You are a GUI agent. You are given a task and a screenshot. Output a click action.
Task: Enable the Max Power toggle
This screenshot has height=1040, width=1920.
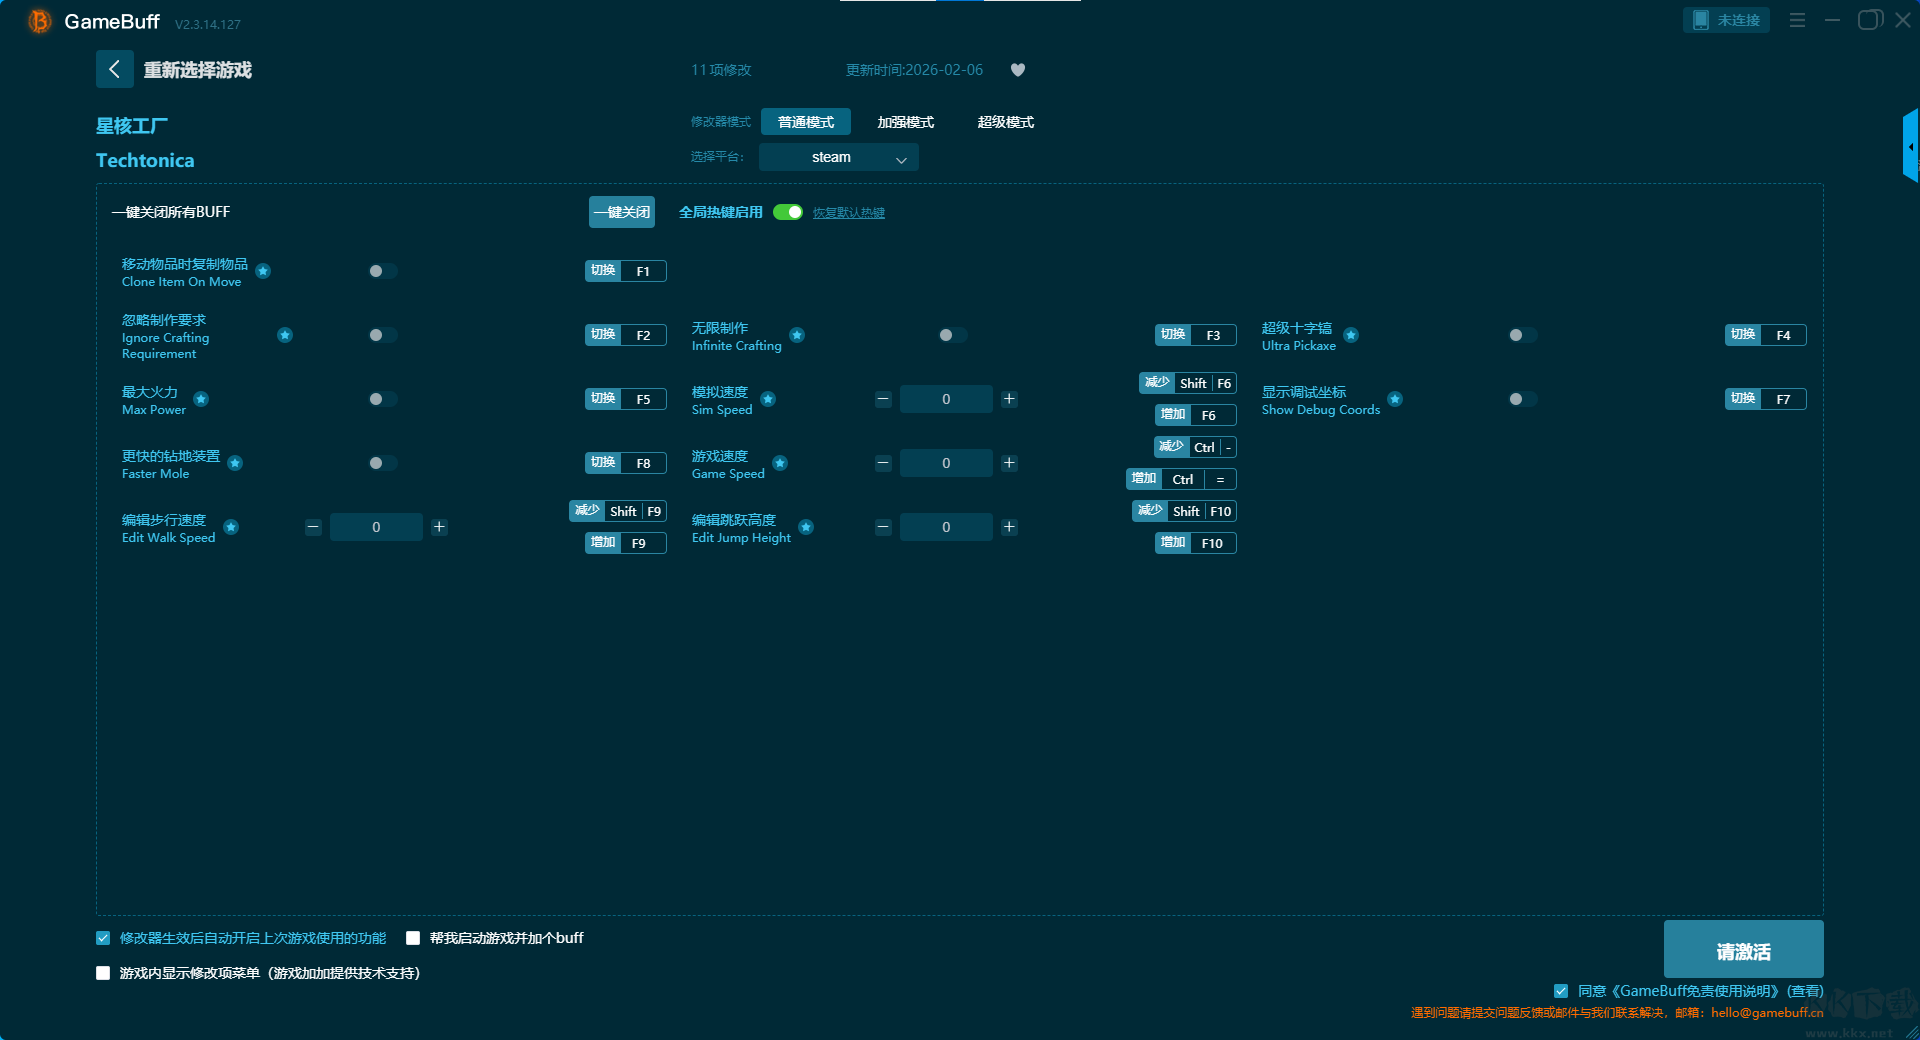382,399
